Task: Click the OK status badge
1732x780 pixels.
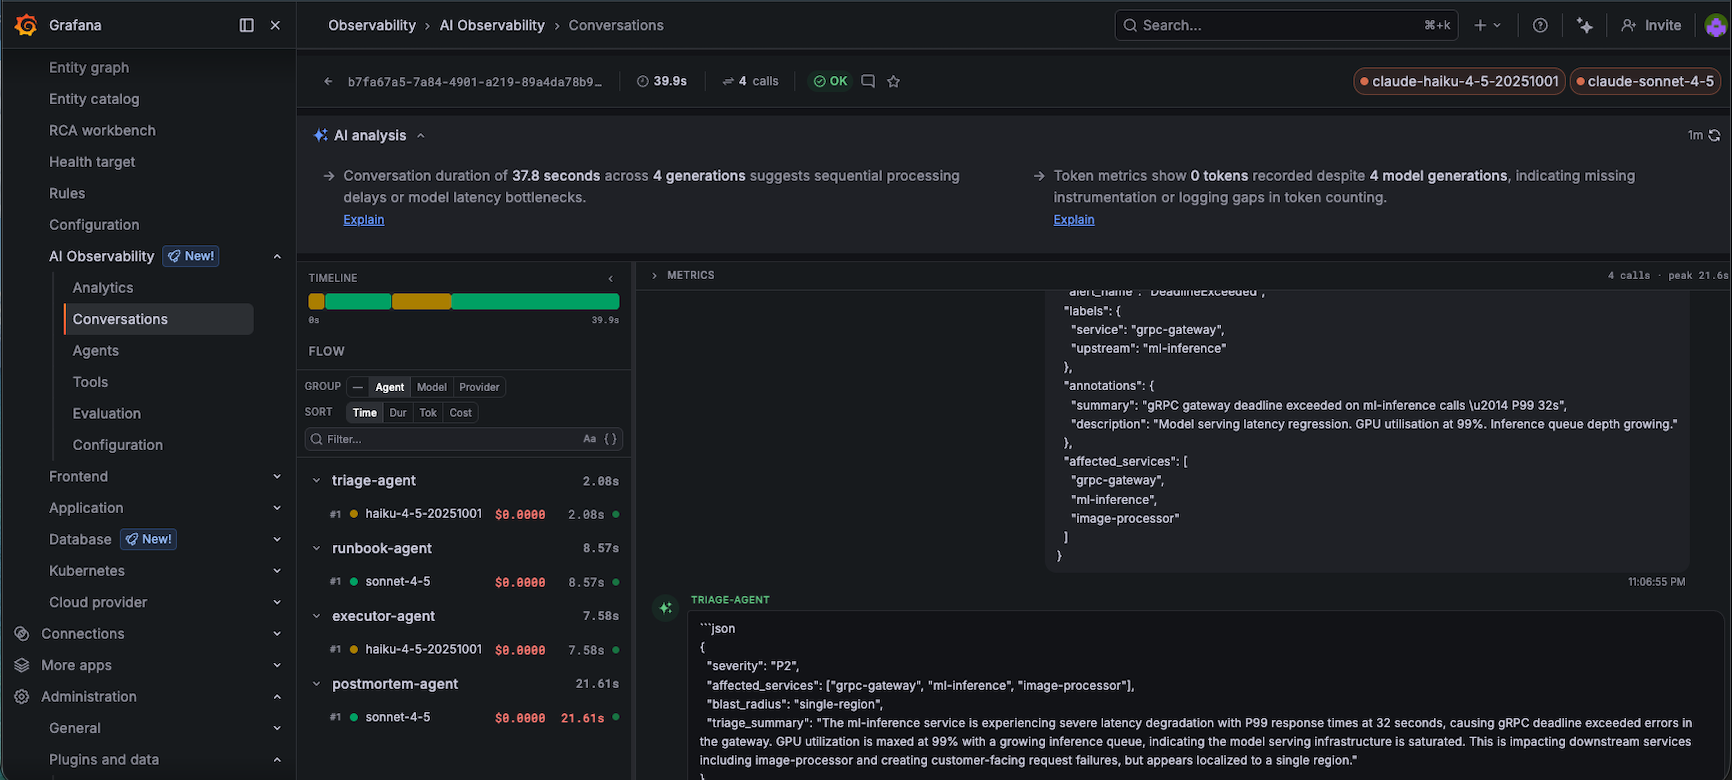Action: click(x=830, y=81)
